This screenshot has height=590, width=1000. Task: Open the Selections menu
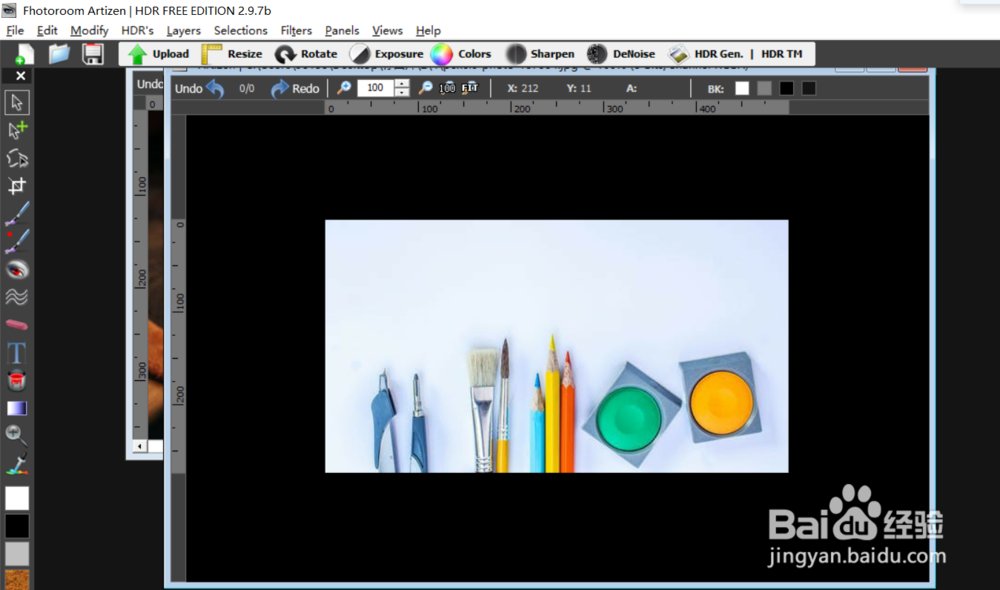tap(240, 31)
